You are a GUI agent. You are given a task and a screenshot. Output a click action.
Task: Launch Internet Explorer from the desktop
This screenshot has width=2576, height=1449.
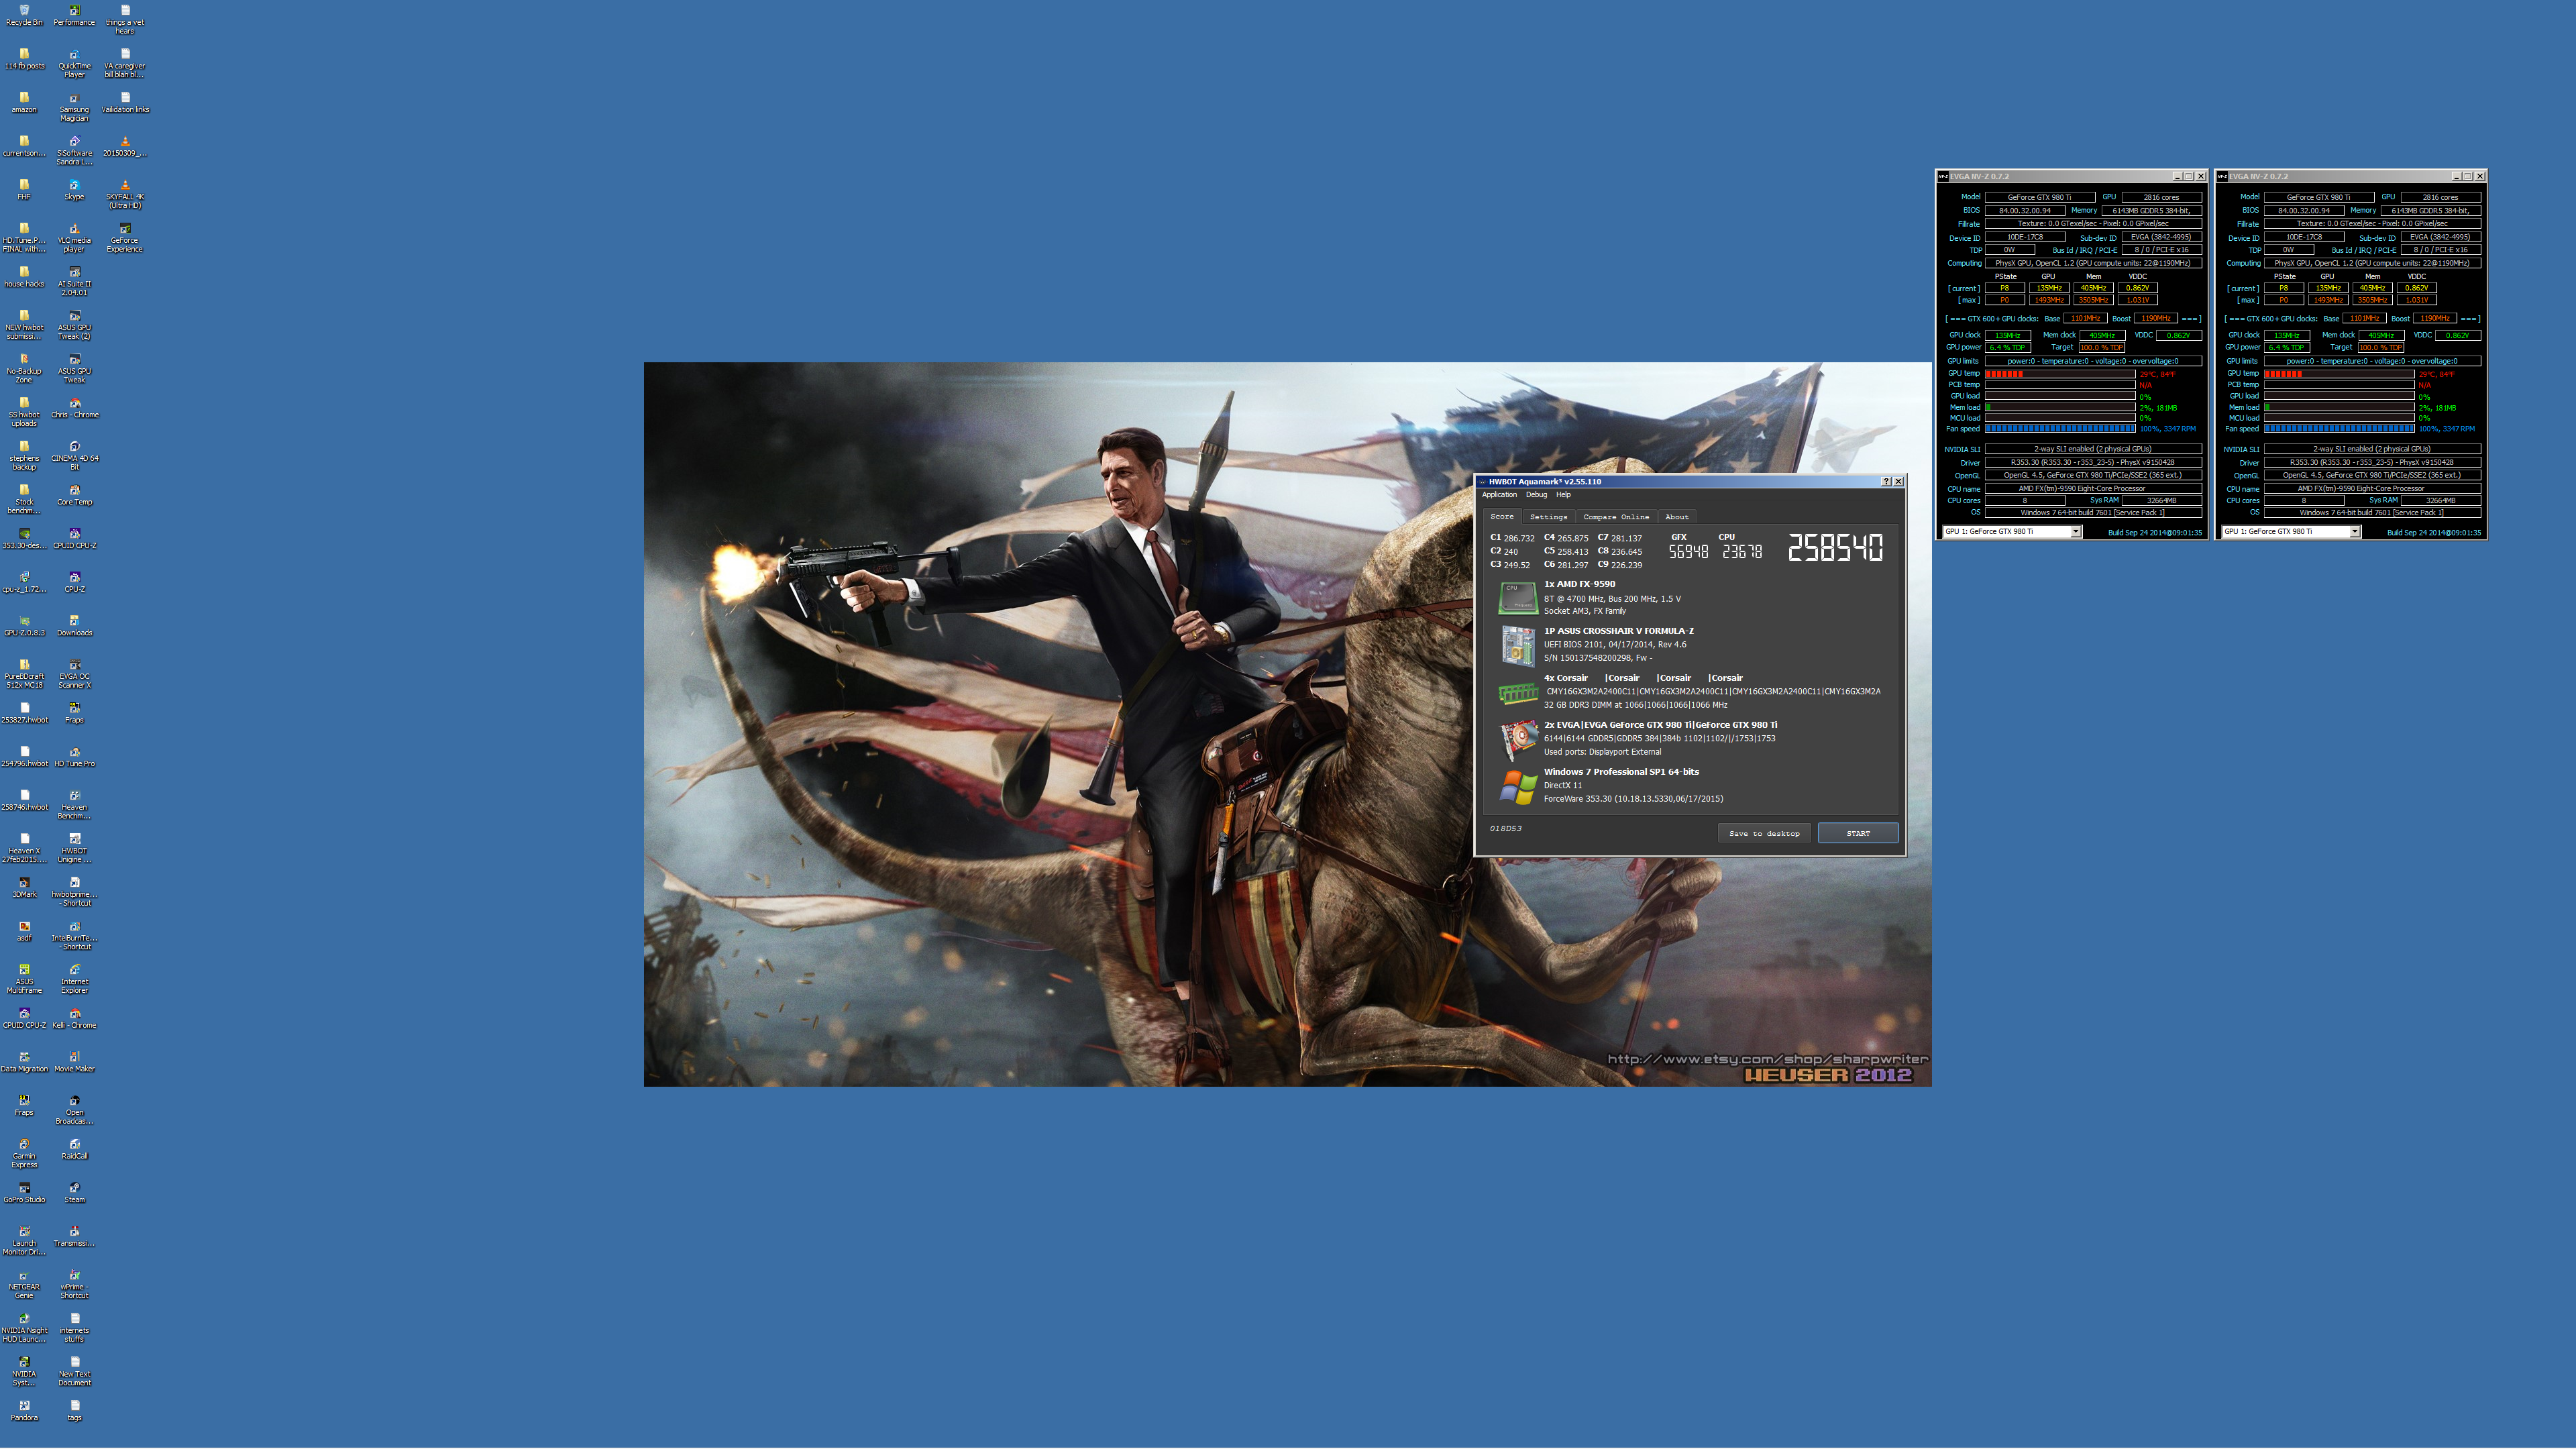74,979
